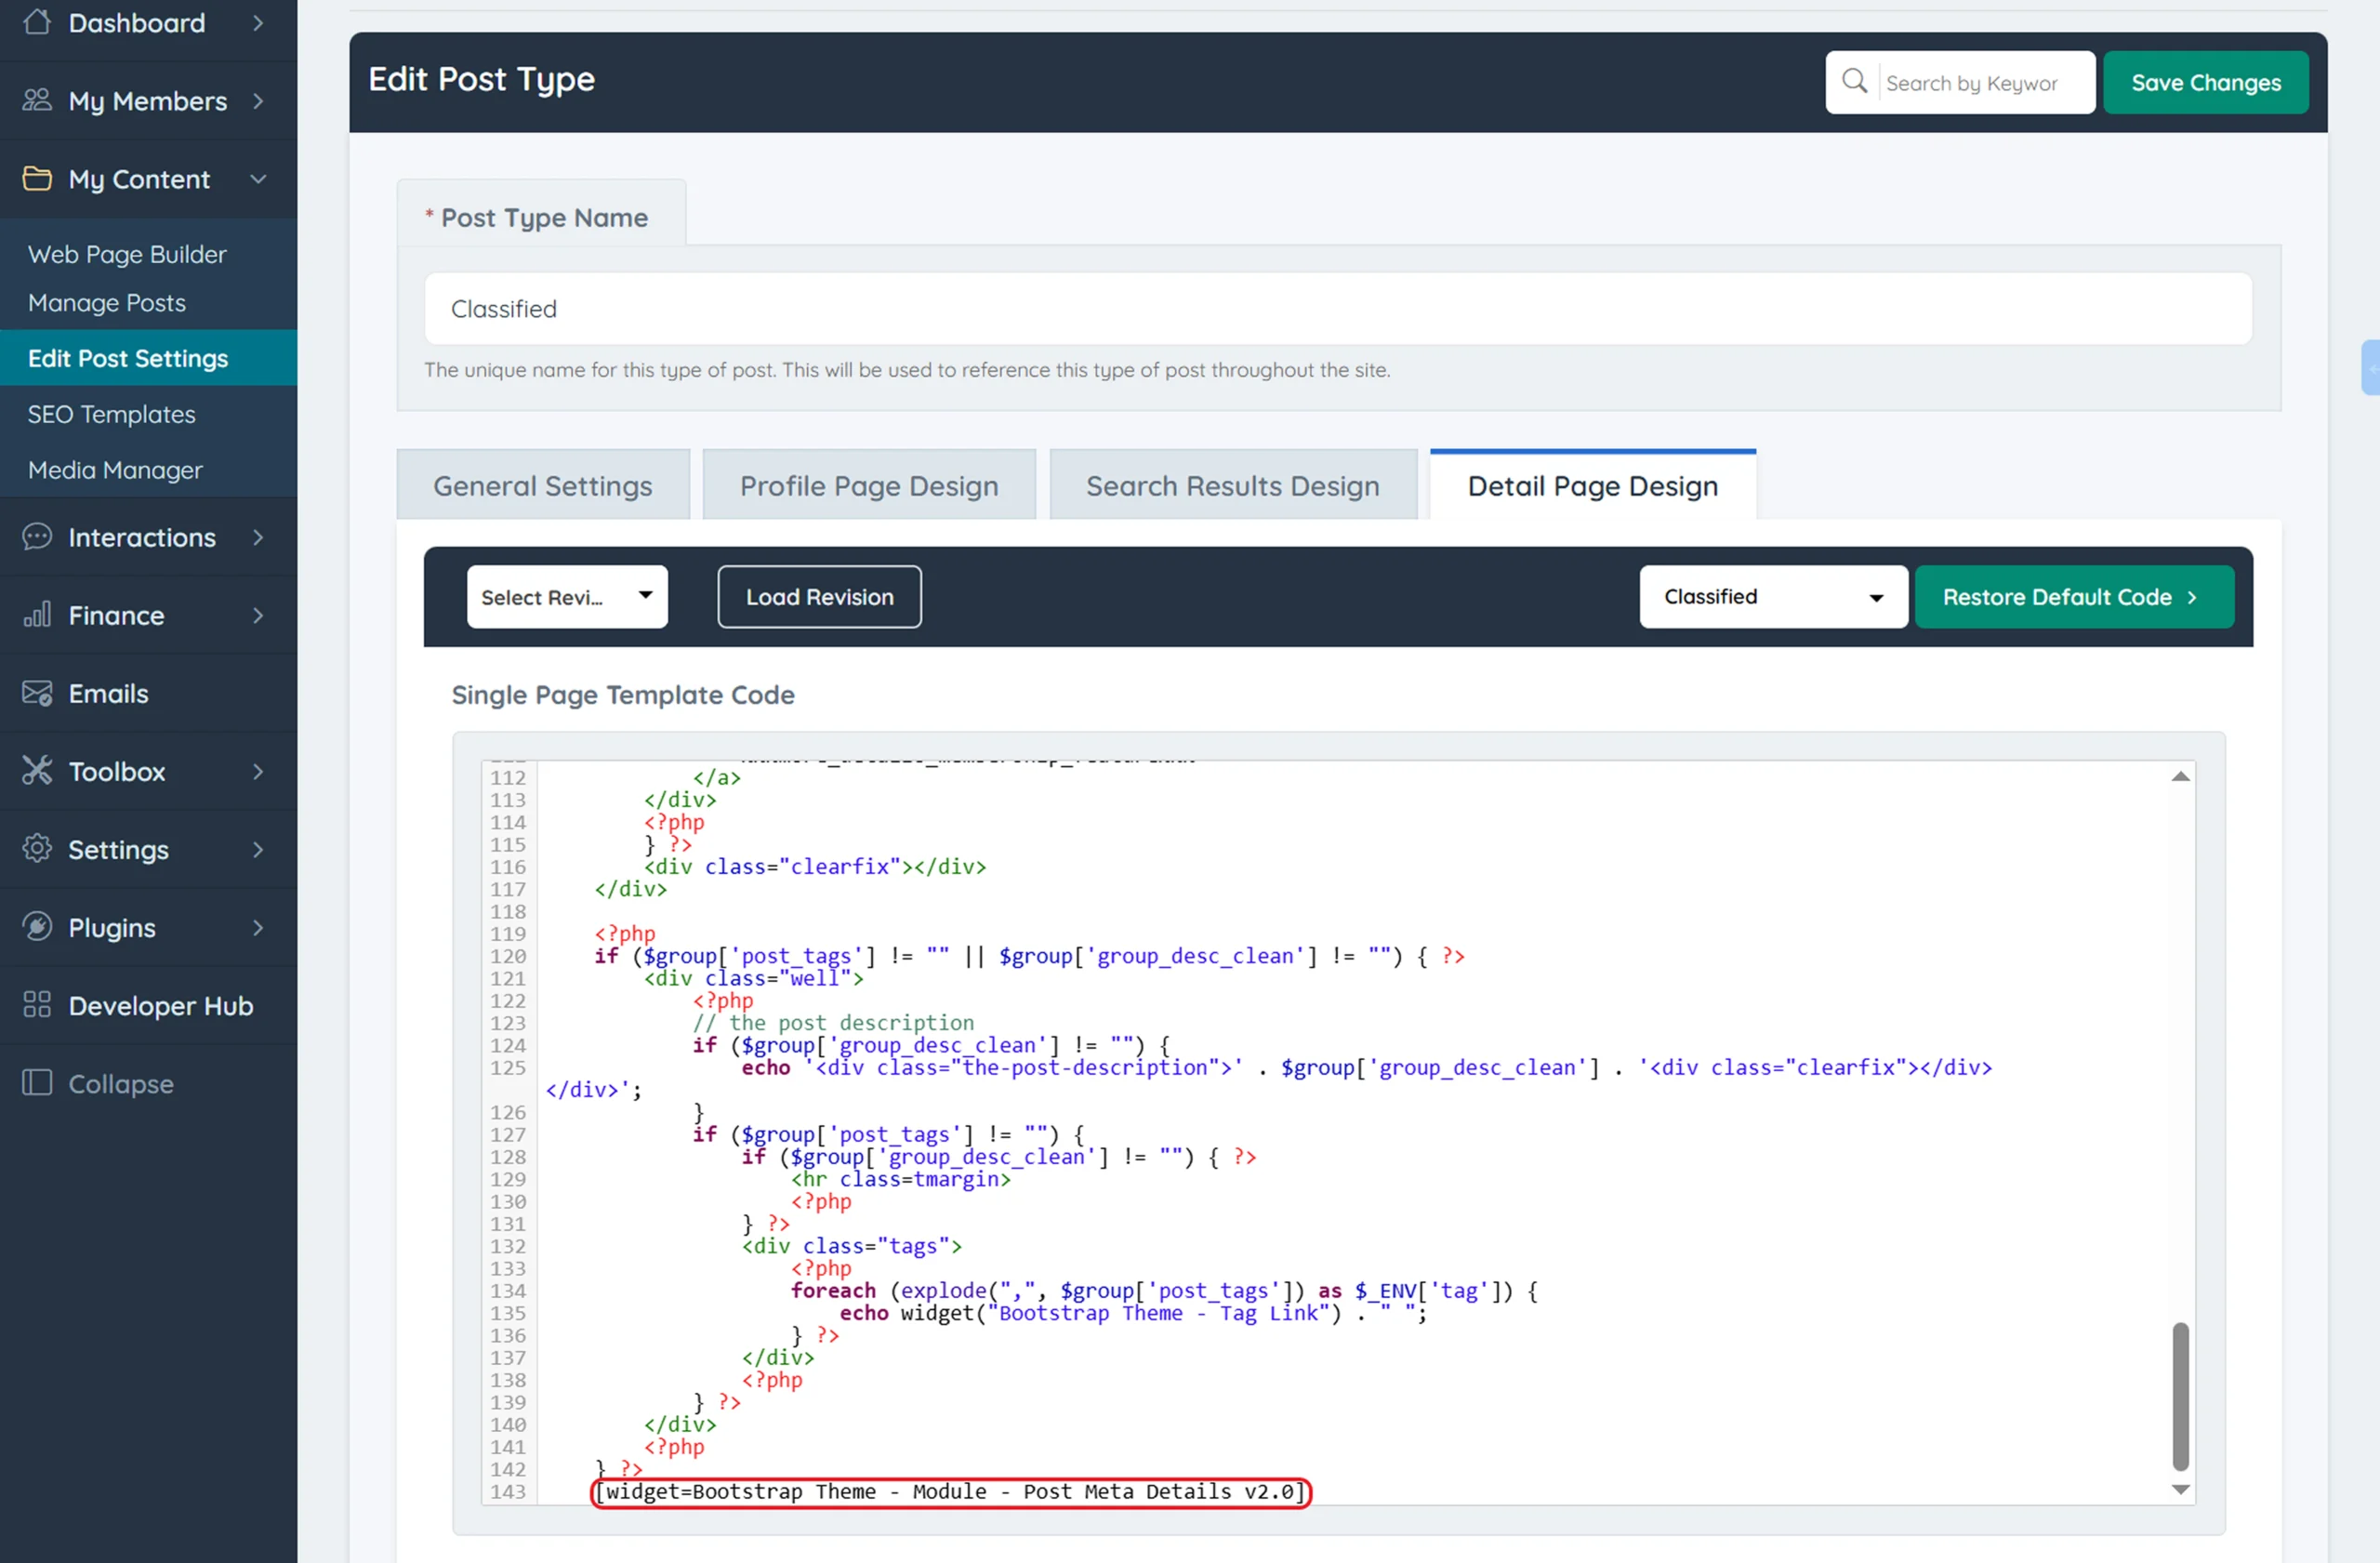Open the Classified template dropdown
The width and height of the screenshot is (2380, 1563).
click(1772, 597)
